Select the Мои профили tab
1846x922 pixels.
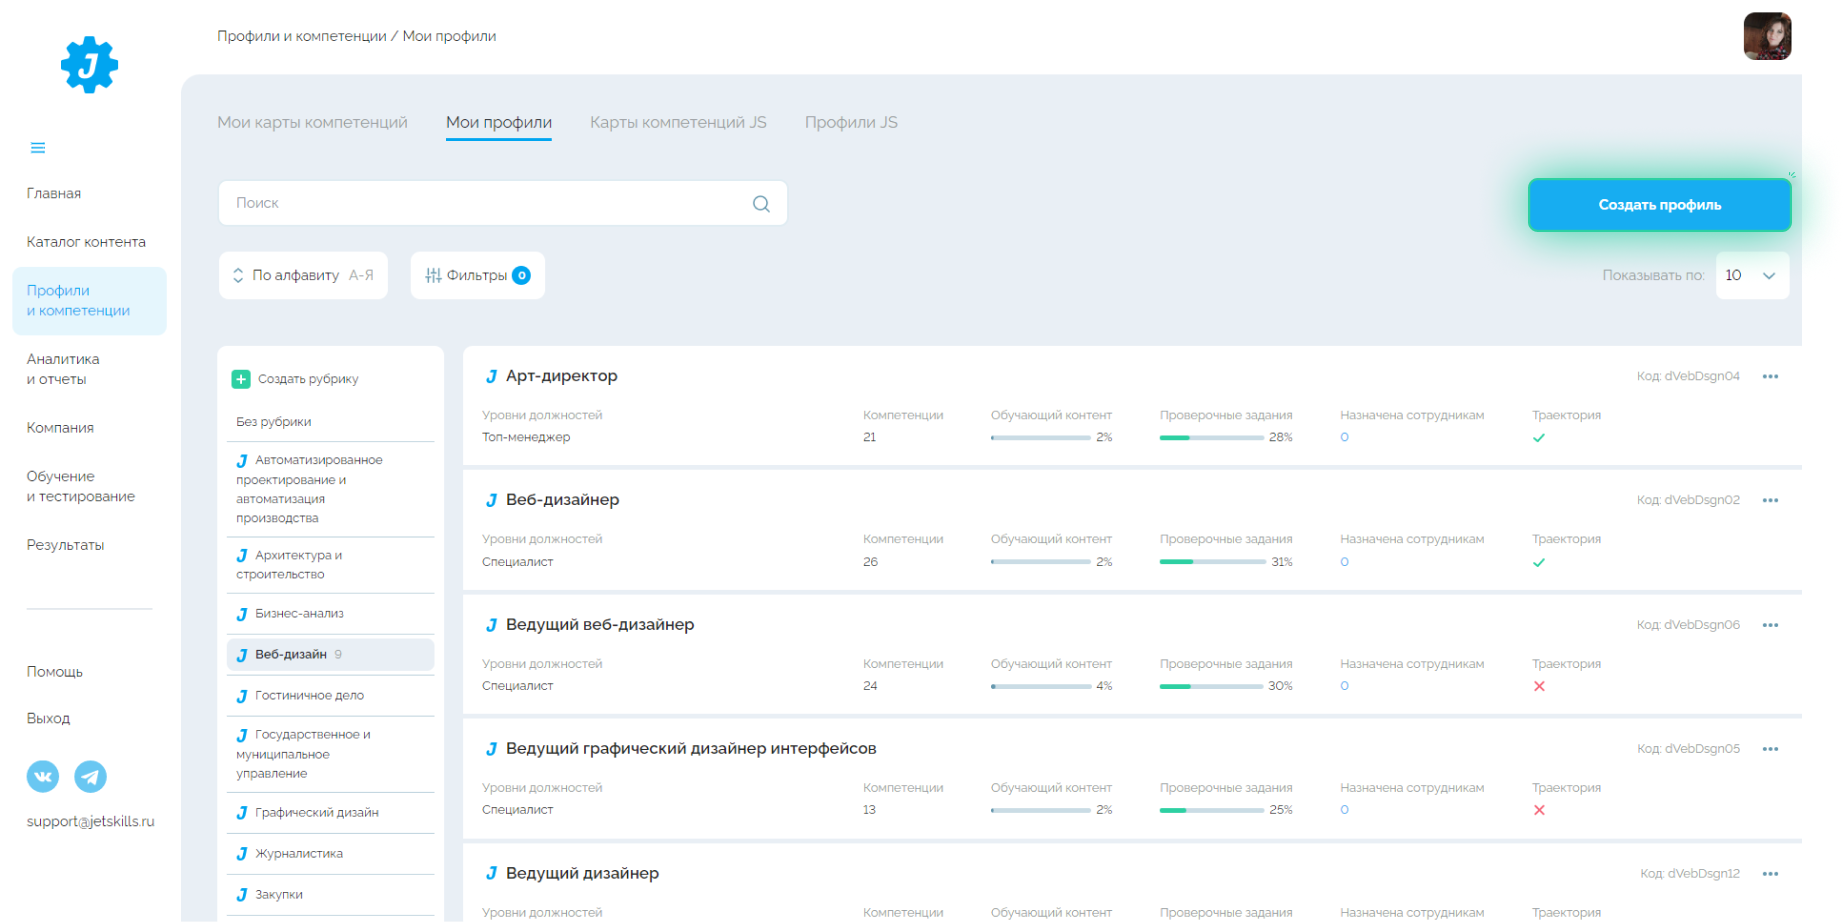tap(499, 122)
